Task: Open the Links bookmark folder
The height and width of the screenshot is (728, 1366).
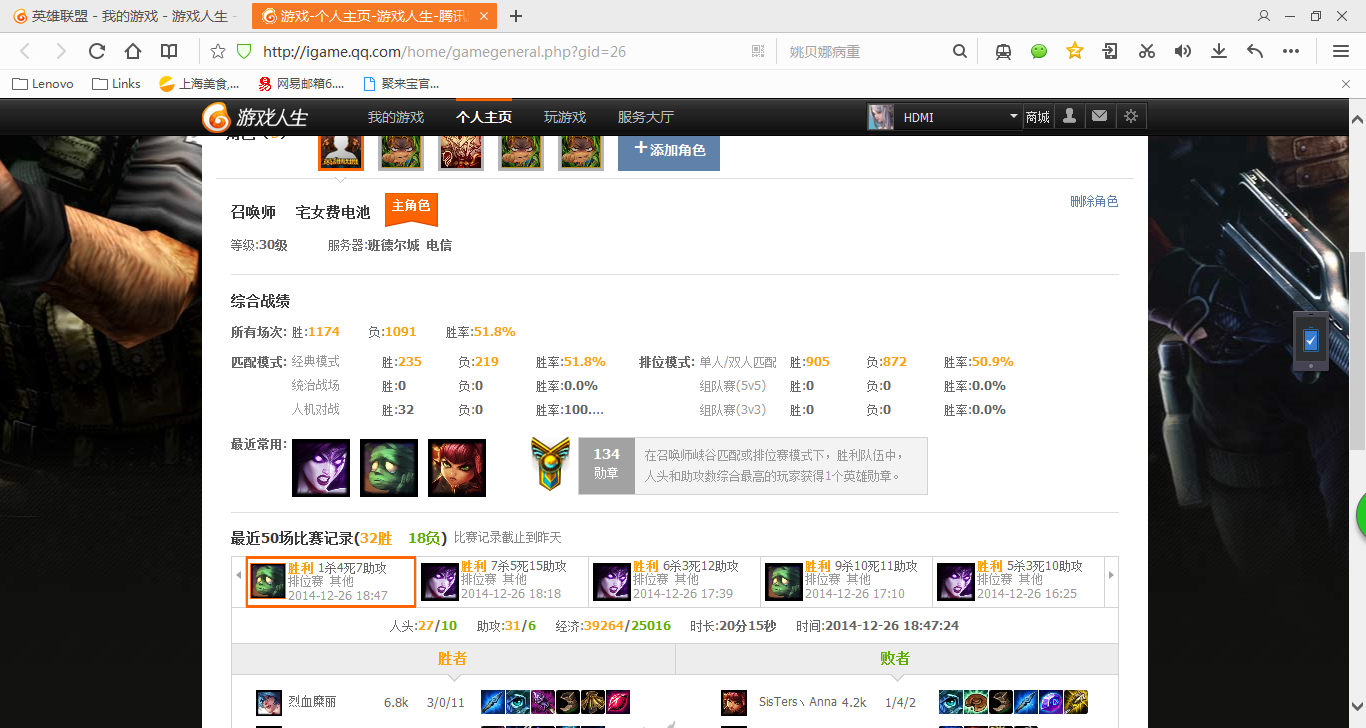Action: click(116, 84)
